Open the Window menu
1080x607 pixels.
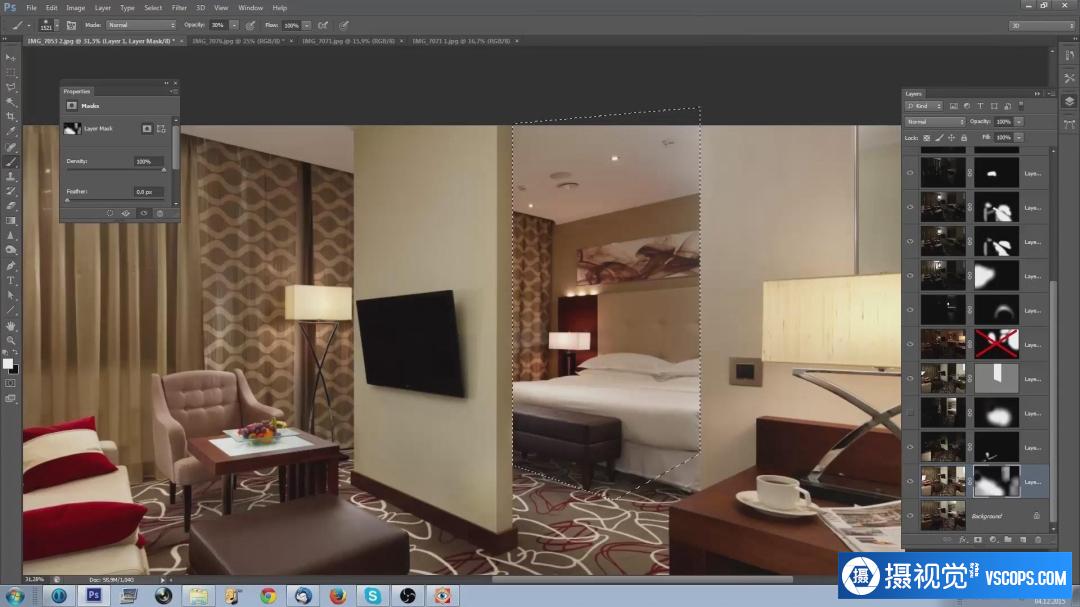point(250,8)
